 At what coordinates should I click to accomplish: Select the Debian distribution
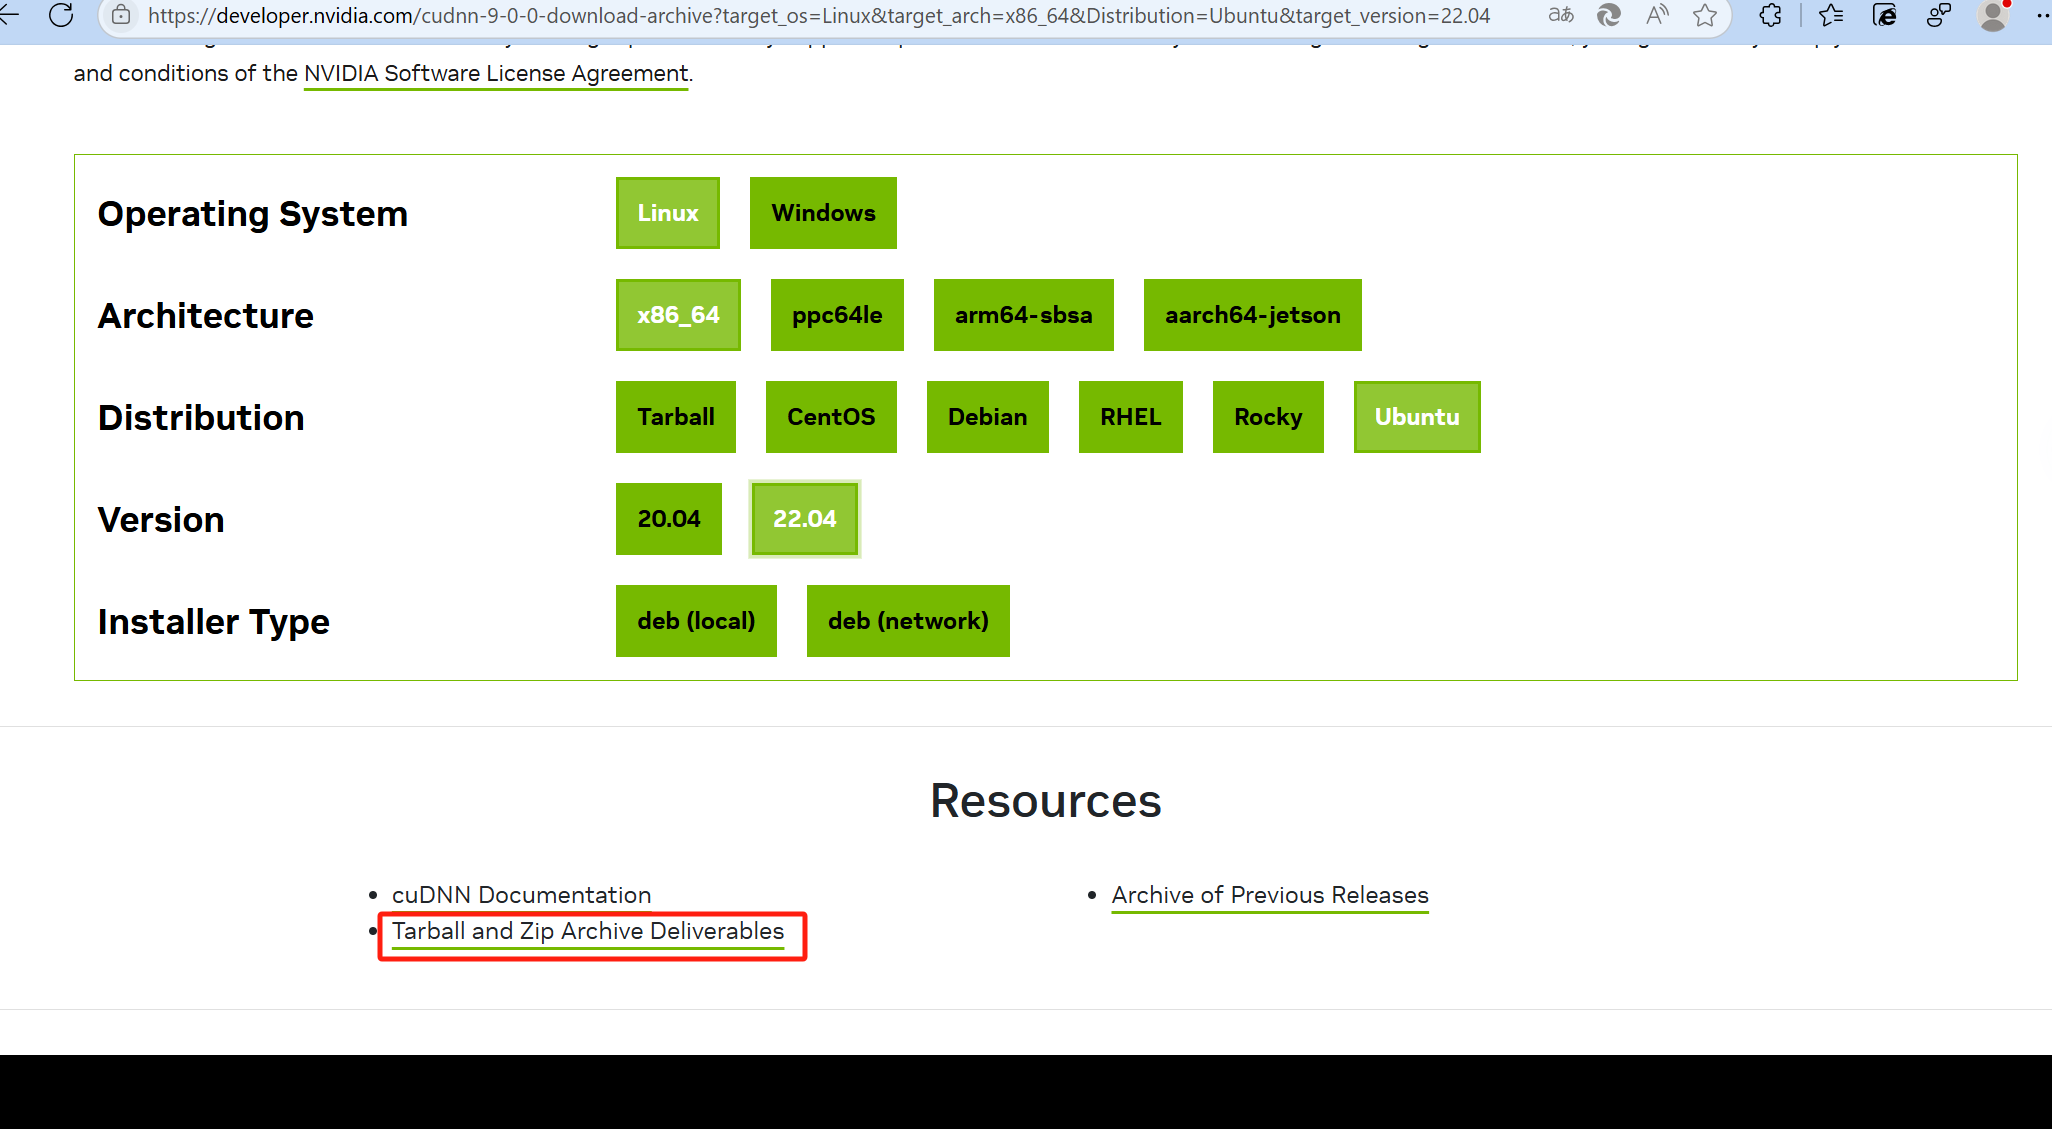coord(987,417)
